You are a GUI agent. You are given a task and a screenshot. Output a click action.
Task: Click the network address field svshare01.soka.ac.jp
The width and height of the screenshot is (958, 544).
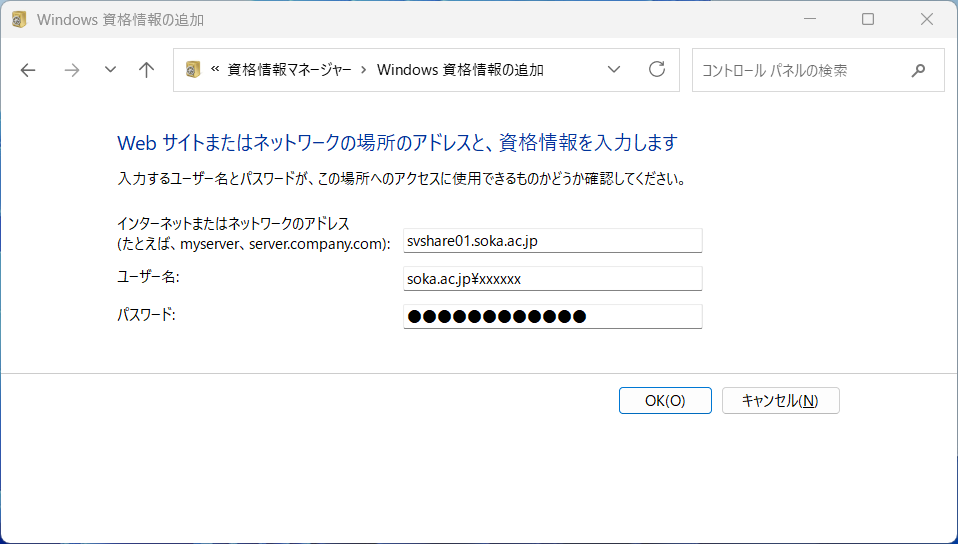point(553,241)
